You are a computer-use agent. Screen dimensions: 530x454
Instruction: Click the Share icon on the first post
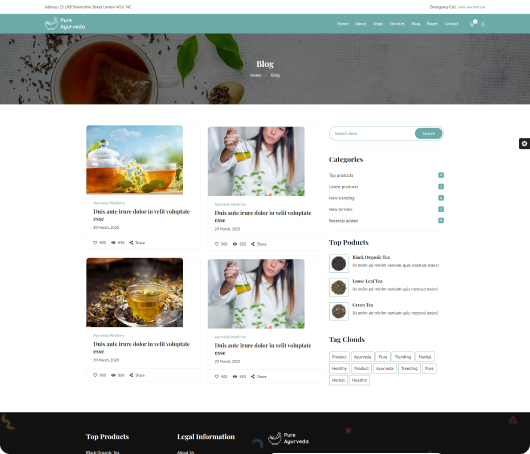131,242
